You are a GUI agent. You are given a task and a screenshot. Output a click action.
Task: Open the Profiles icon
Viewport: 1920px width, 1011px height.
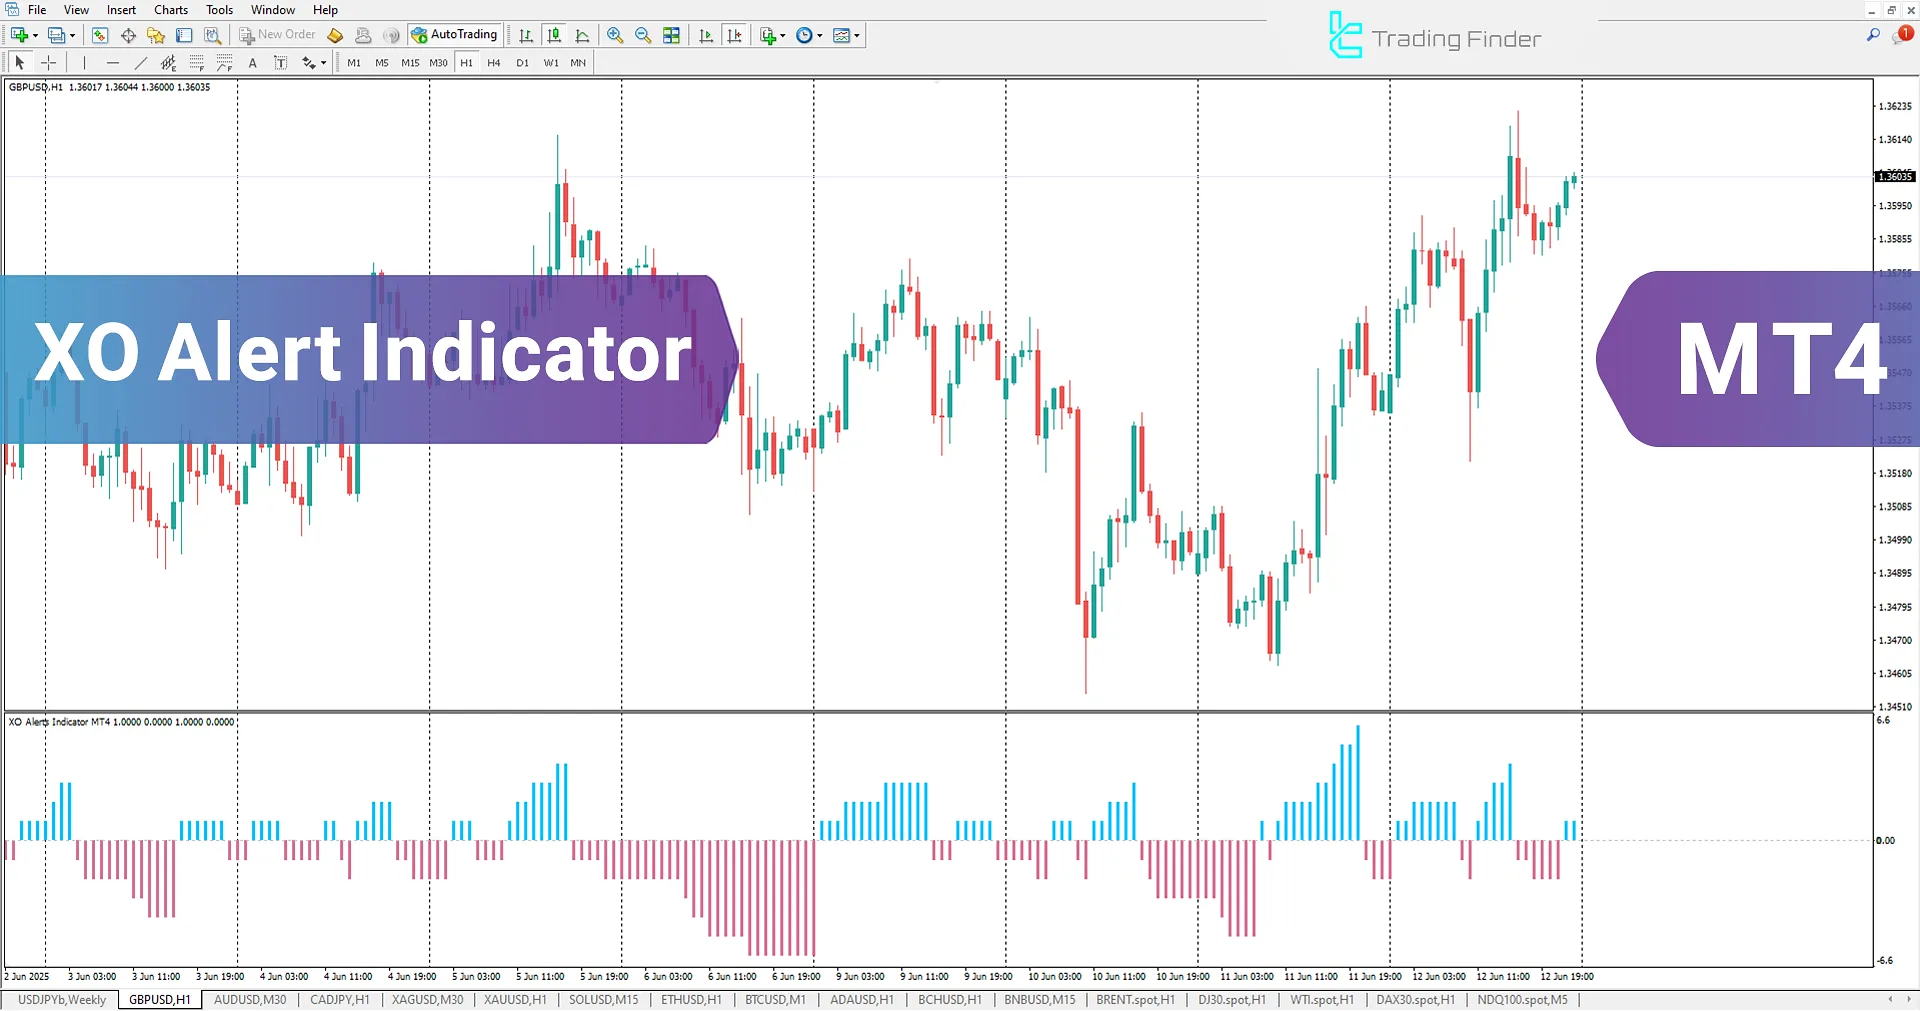point(57,35)
